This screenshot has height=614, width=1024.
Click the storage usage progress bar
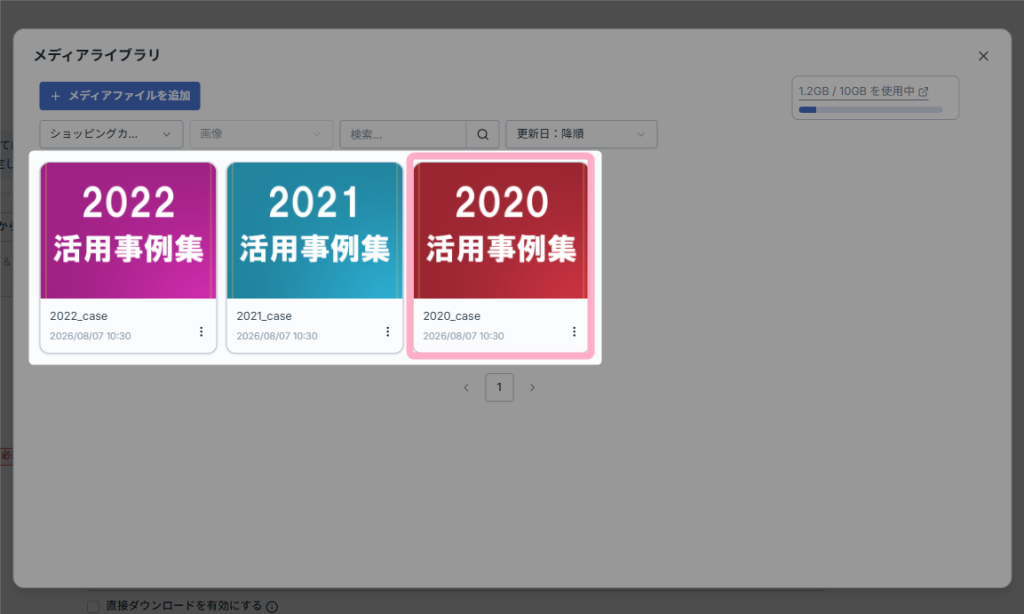[x=871, y=110]
